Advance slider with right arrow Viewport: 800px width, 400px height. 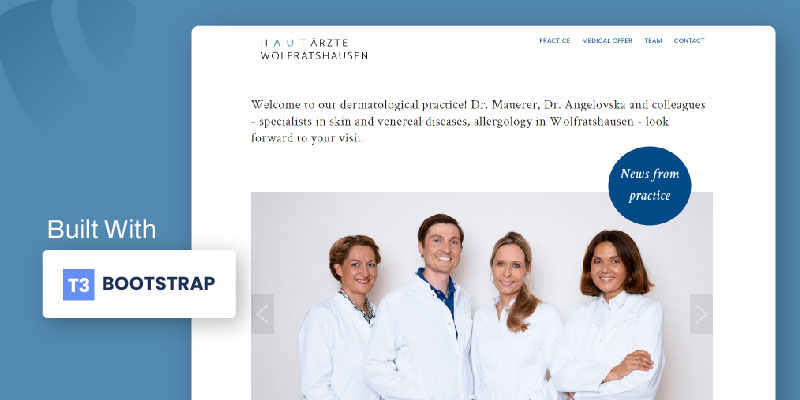click(x=701, y=314)
